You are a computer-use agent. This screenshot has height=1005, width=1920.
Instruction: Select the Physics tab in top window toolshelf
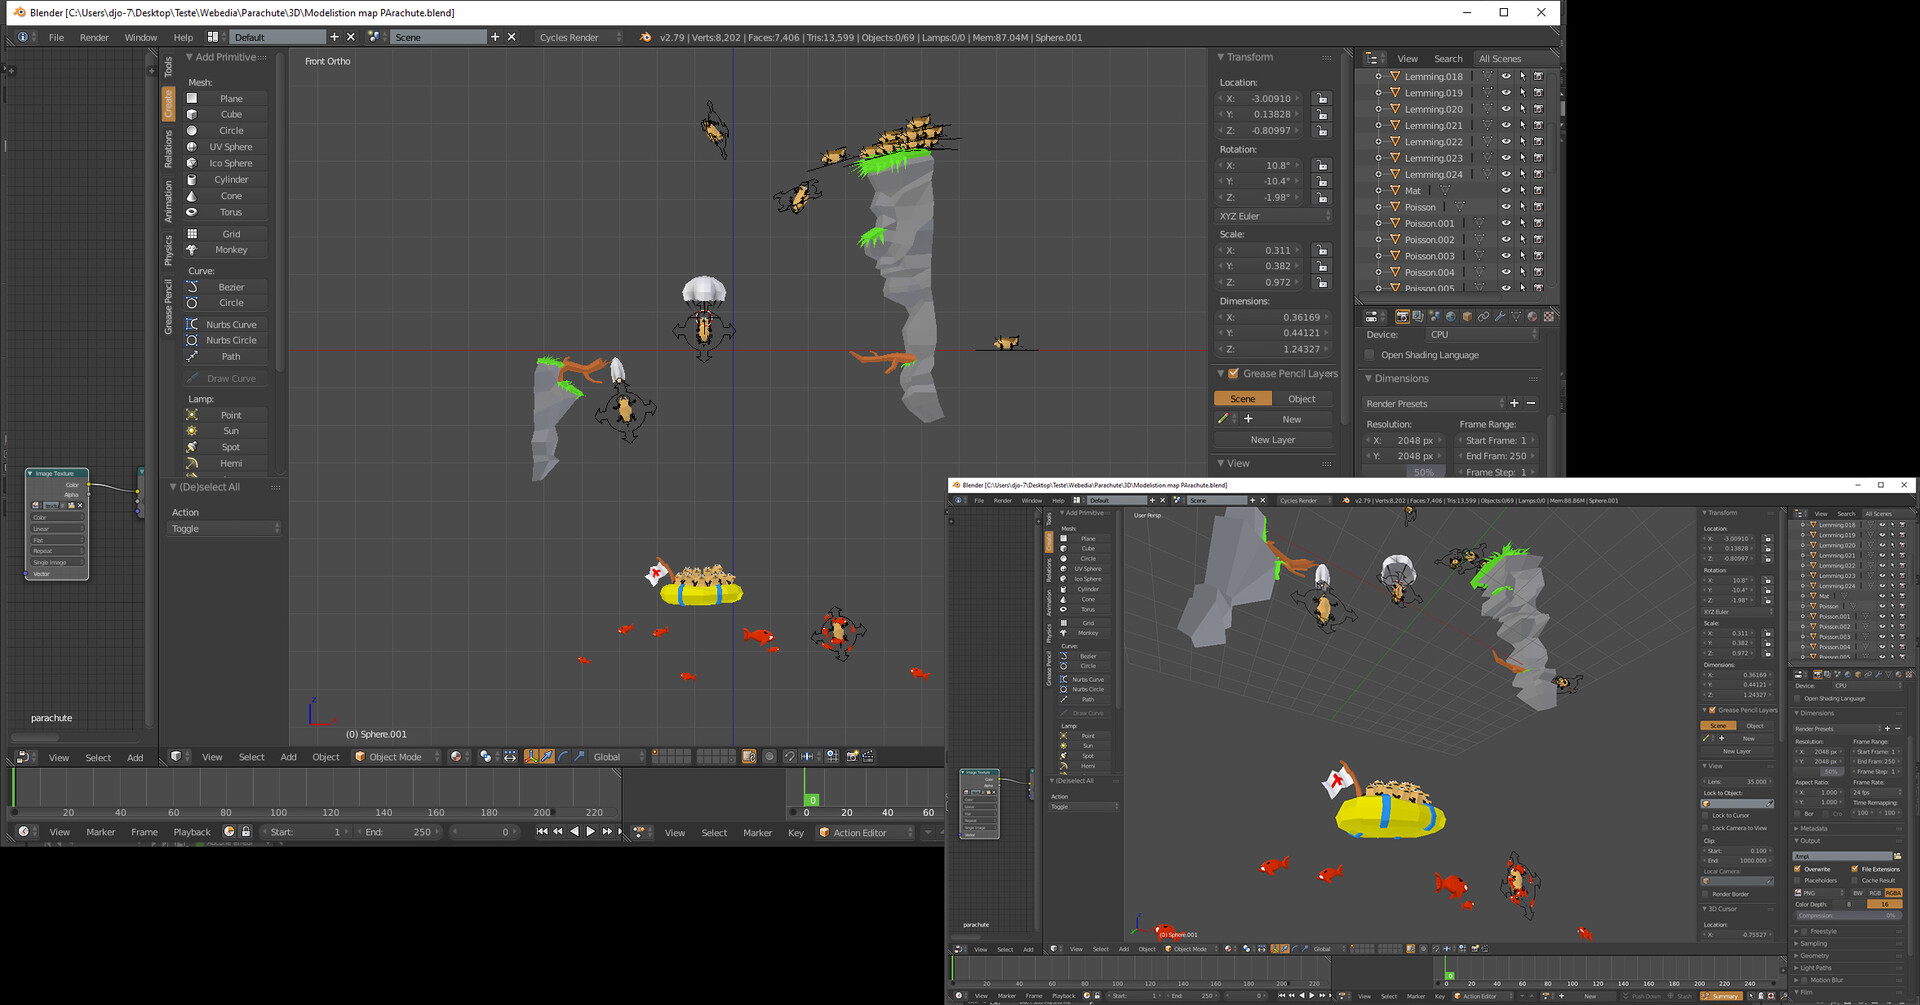pyautogui.click(x=168, y=250)
